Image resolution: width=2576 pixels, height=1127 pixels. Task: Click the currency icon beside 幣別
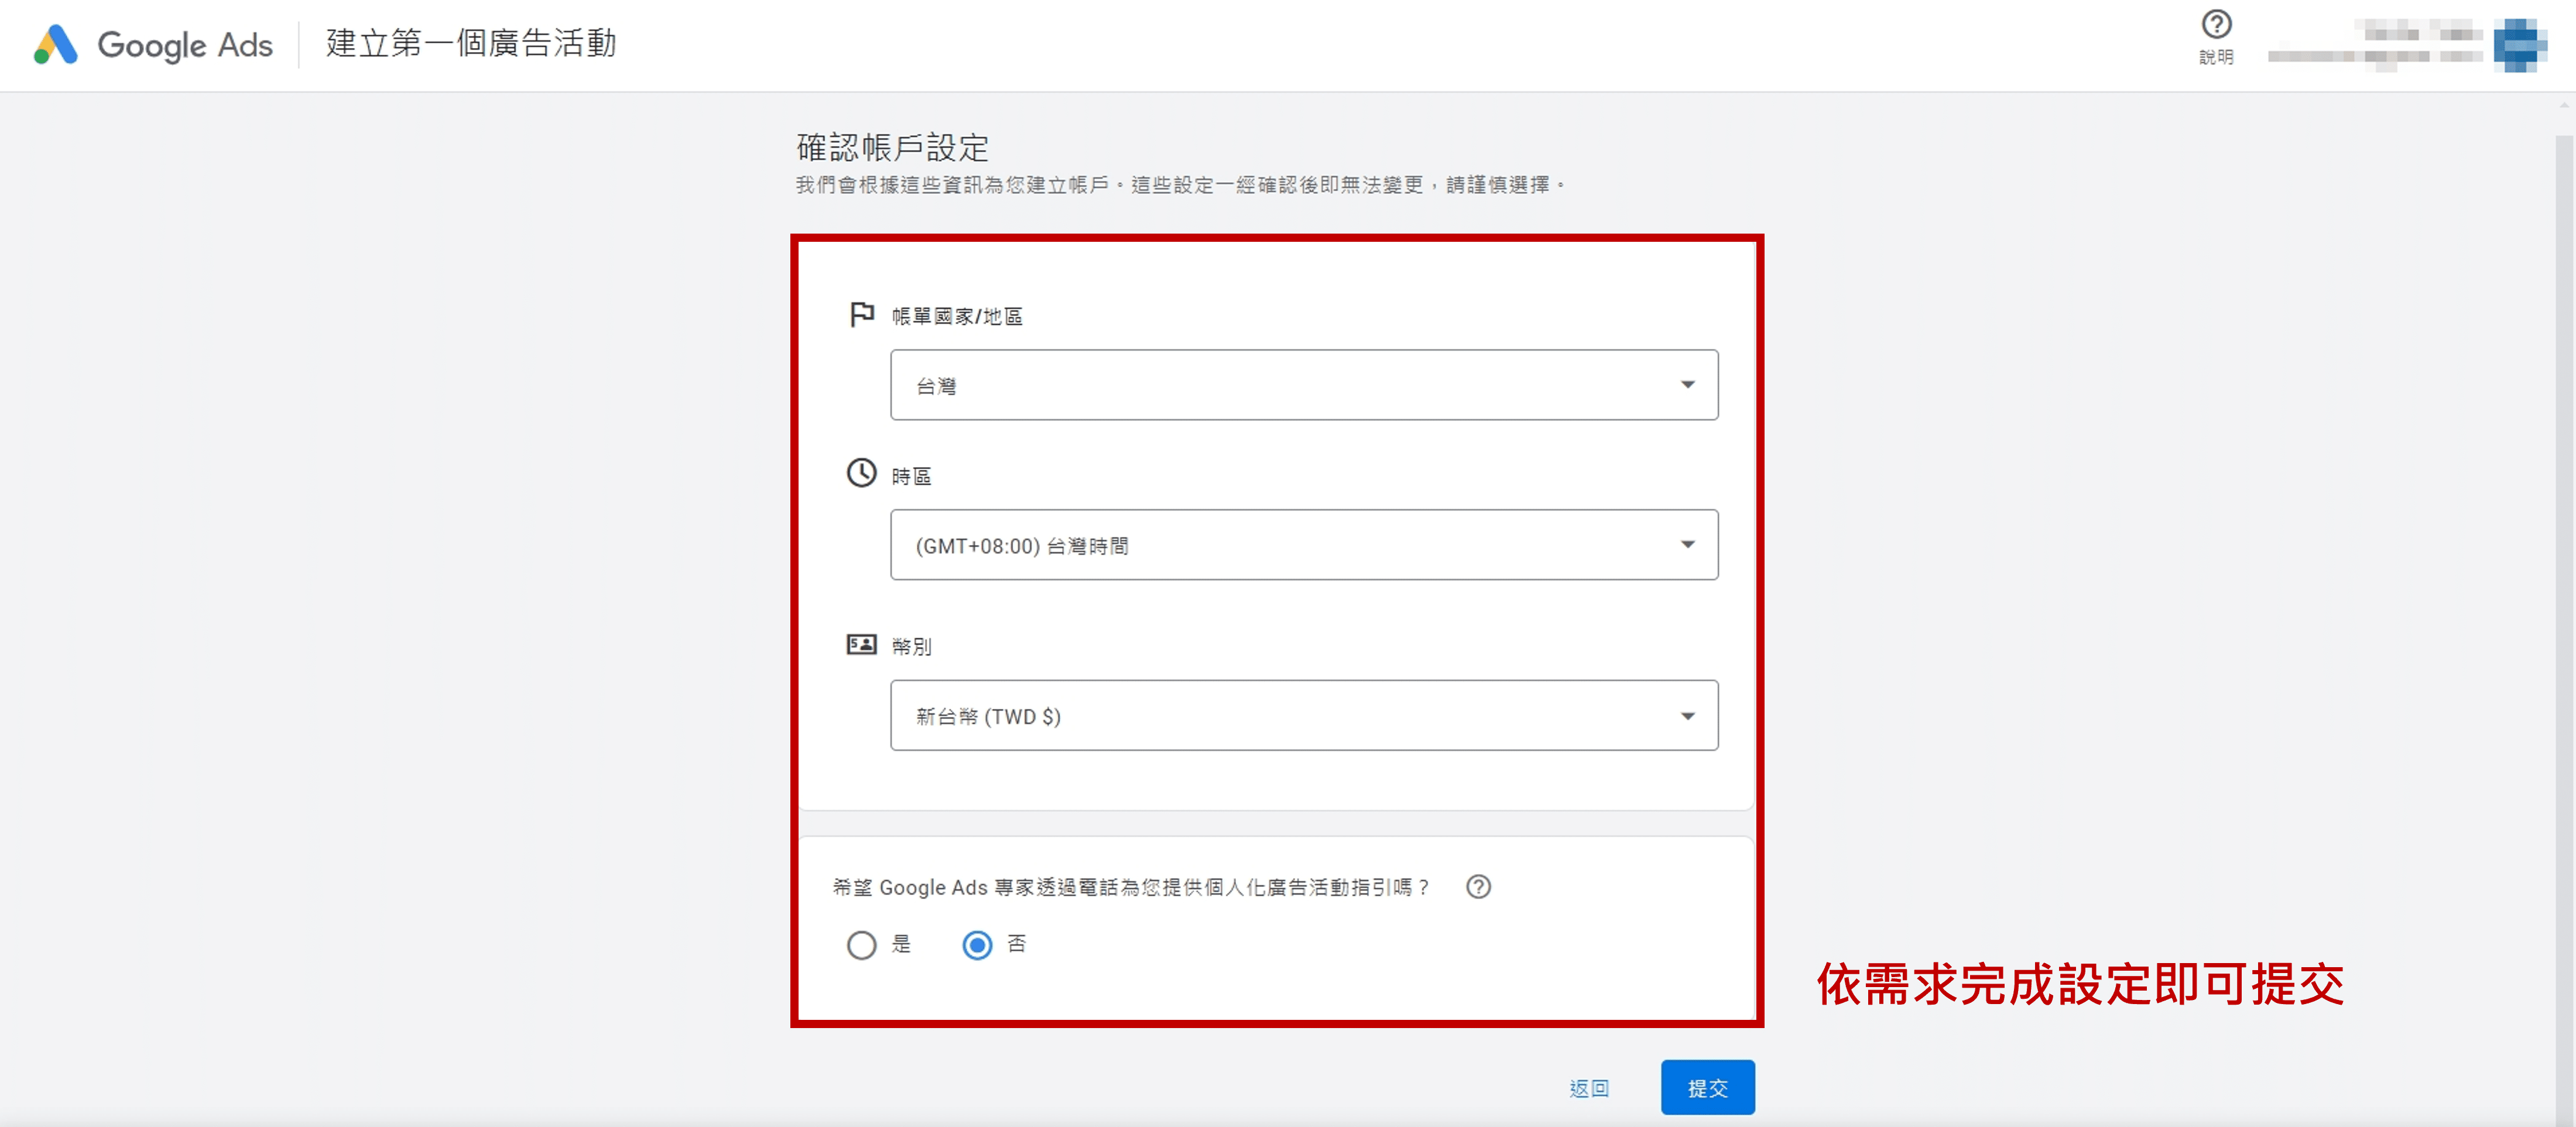(x=861, y=644)
